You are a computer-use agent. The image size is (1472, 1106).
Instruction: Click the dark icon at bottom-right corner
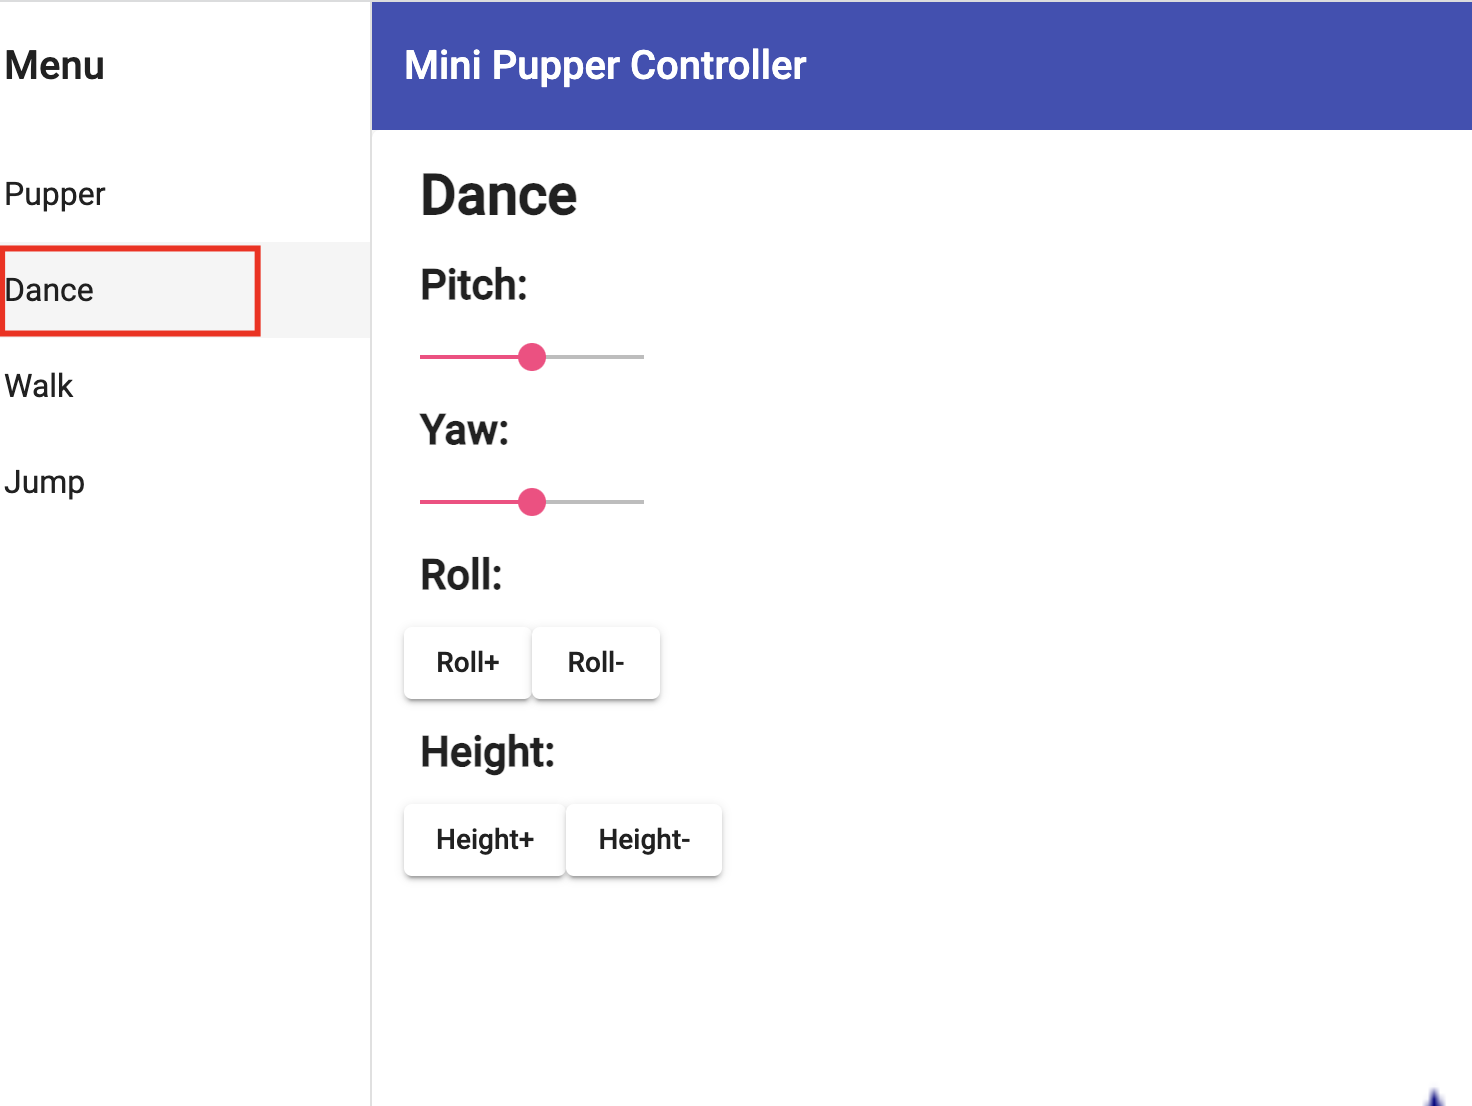pos(1435,1097)
